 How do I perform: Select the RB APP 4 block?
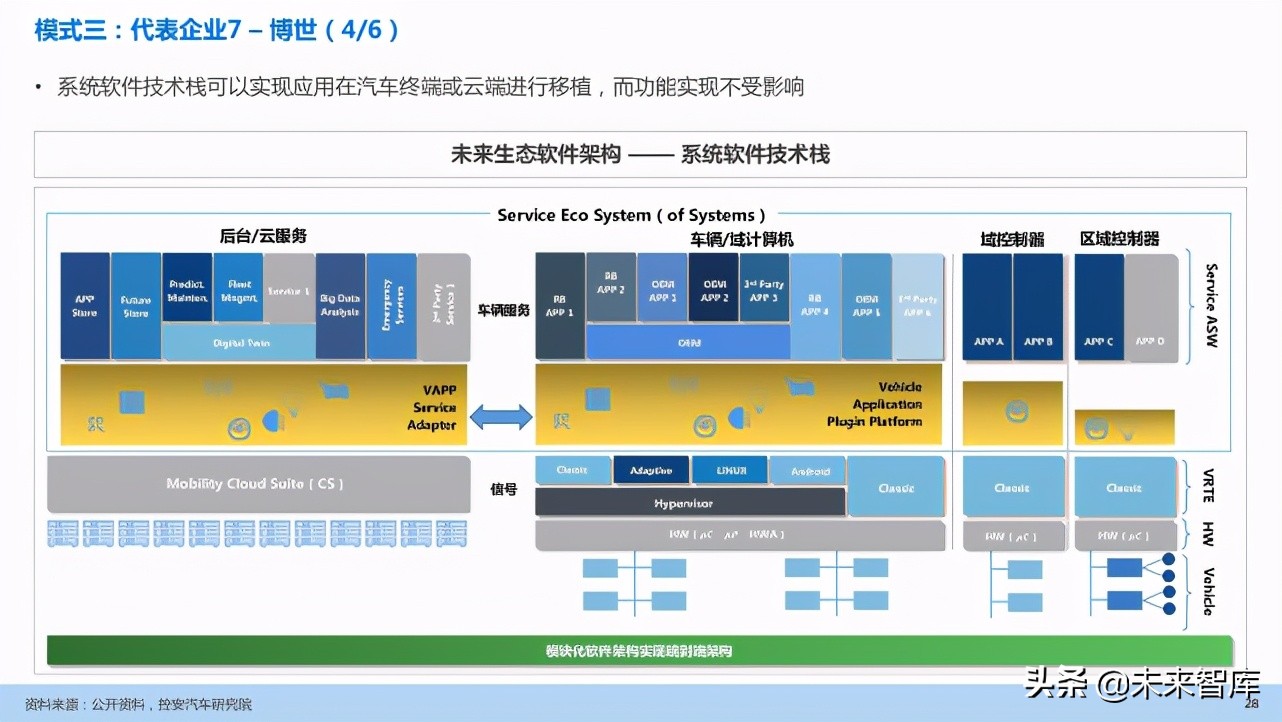pyautogui.click(x=815, y=306)
